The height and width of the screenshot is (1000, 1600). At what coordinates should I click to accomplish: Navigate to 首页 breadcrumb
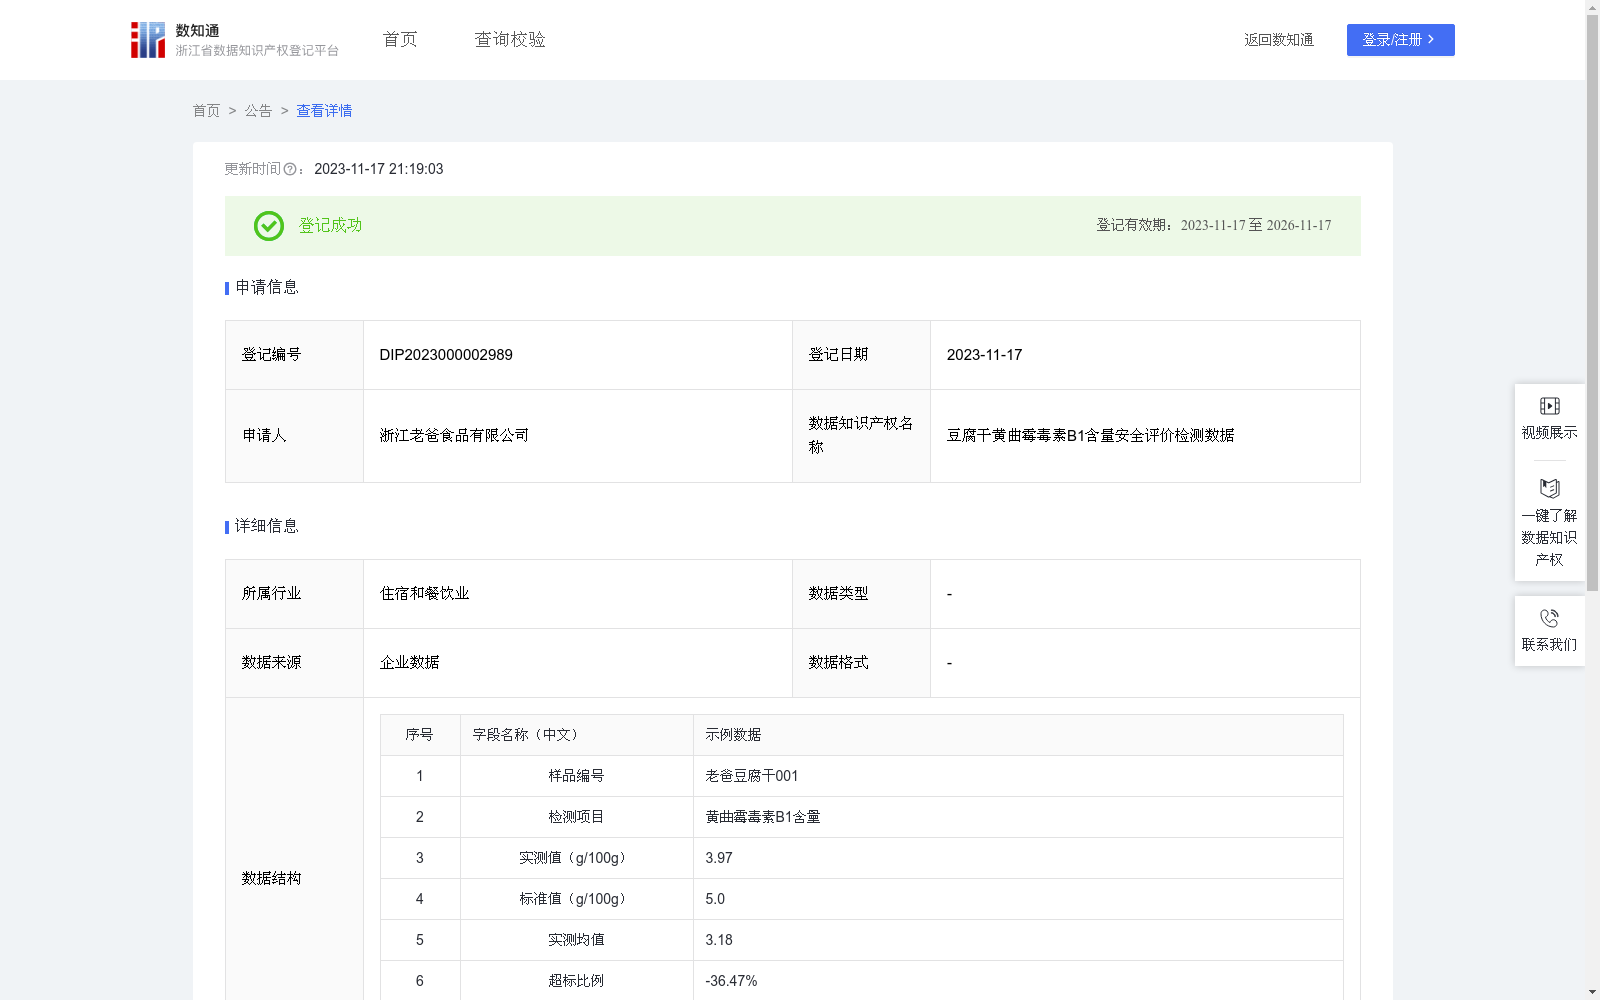tap(206, 111)
